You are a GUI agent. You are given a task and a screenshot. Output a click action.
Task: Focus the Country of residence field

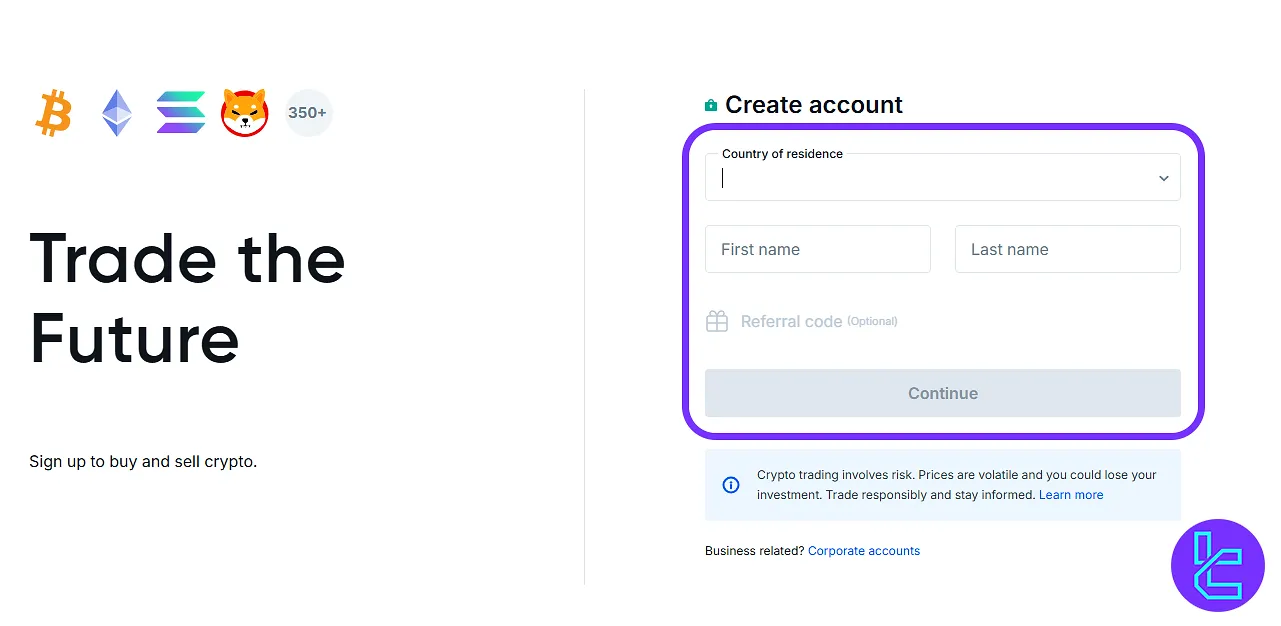click(930, 178)
